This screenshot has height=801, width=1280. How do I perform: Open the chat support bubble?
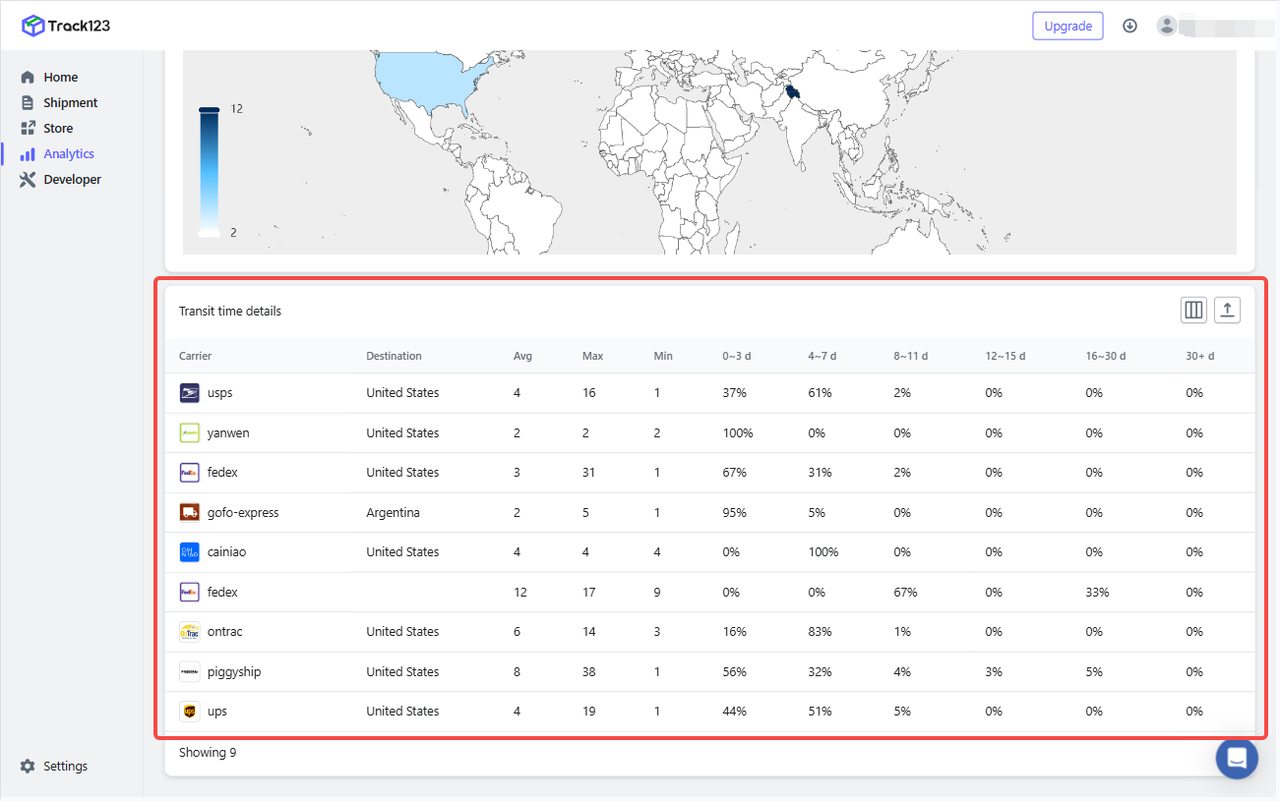[x=1237, y=757]
